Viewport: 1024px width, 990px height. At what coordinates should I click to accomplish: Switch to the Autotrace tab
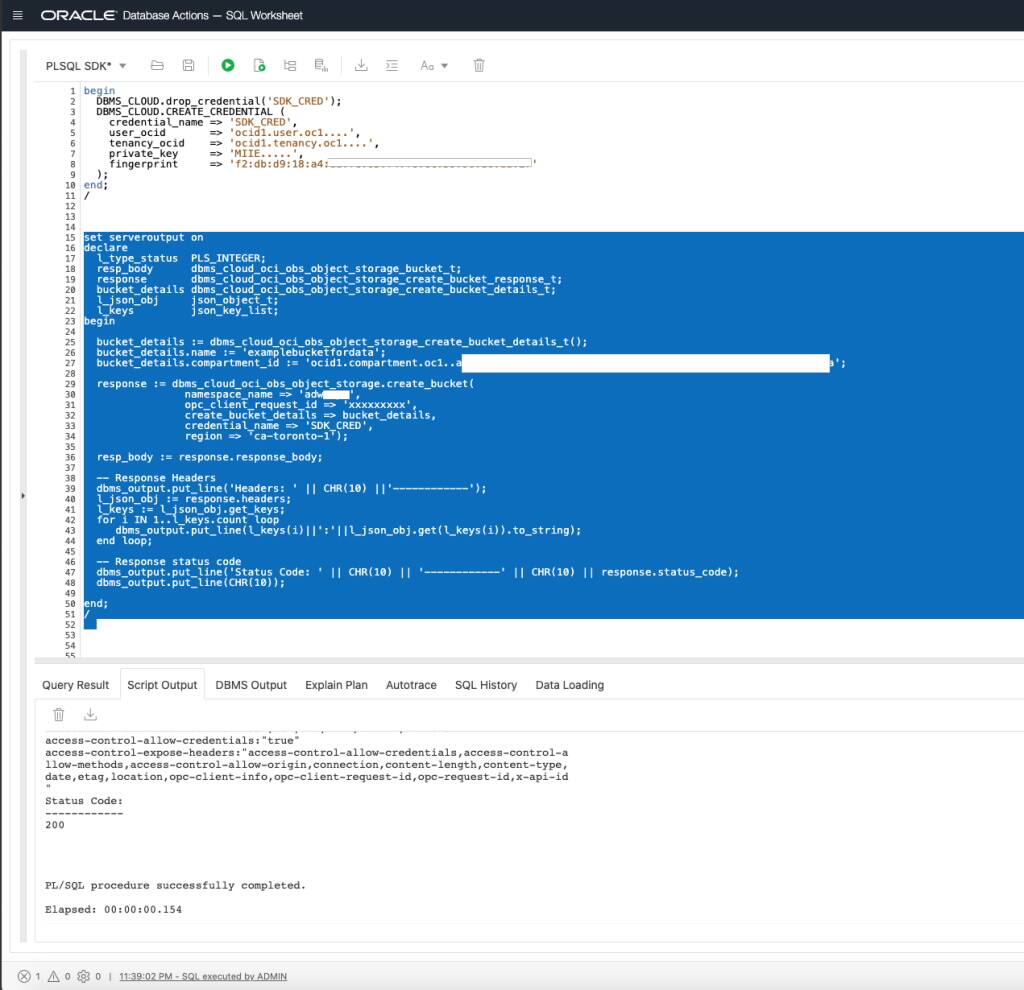pos(411,685)
